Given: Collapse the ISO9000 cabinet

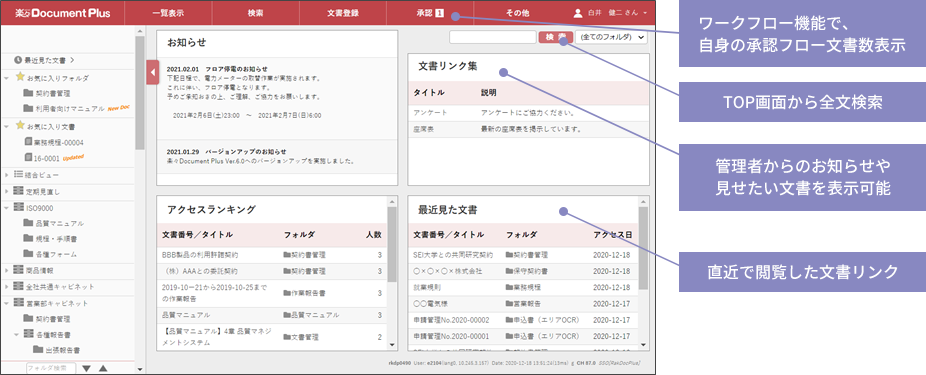Looking at the screenshot, I should 6,207.
